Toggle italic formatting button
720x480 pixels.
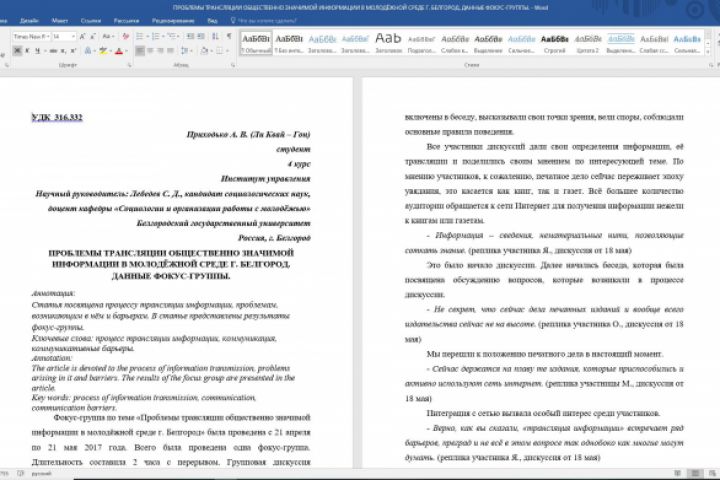point(27,51)
